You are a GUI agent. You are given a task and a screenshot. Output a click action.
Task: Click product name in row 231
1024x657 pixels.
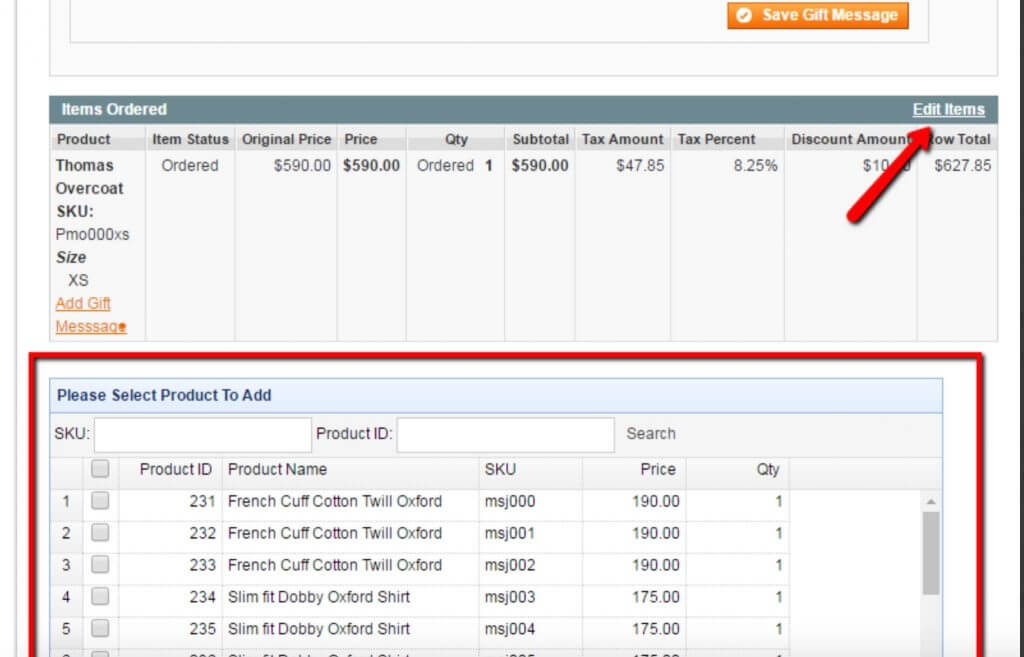point(335,502)
